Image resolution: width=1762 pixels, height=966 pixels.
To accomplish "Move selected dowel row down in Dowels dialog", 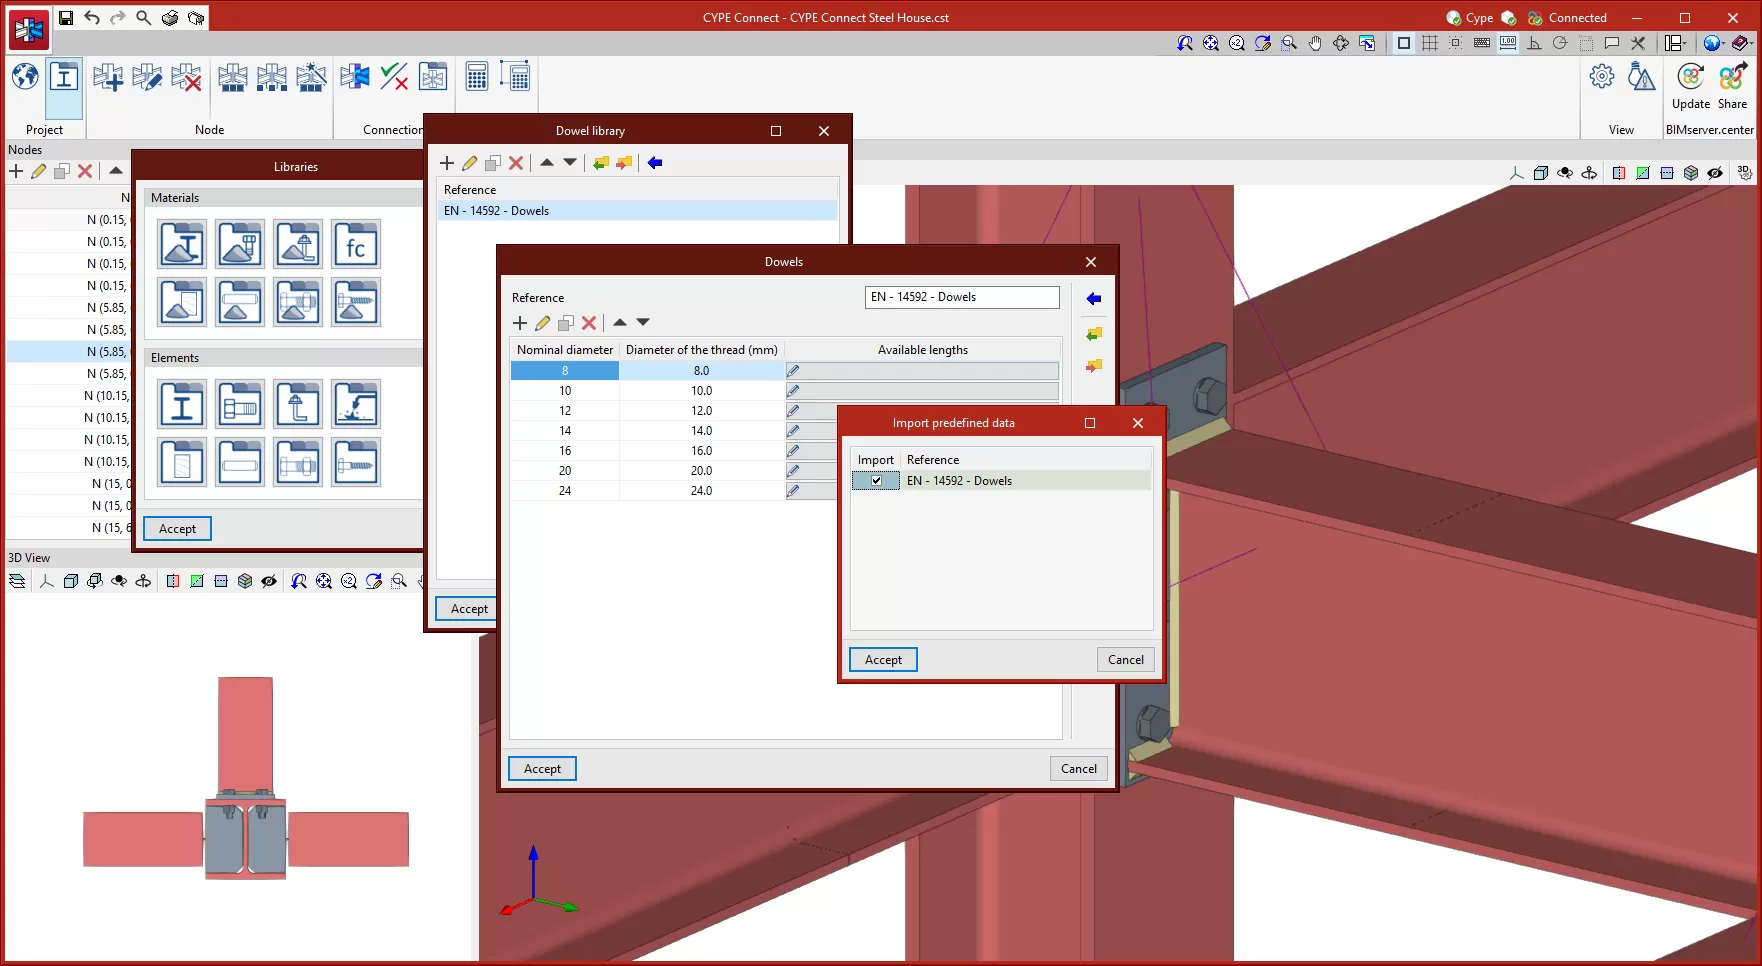I will click(643, 322).
